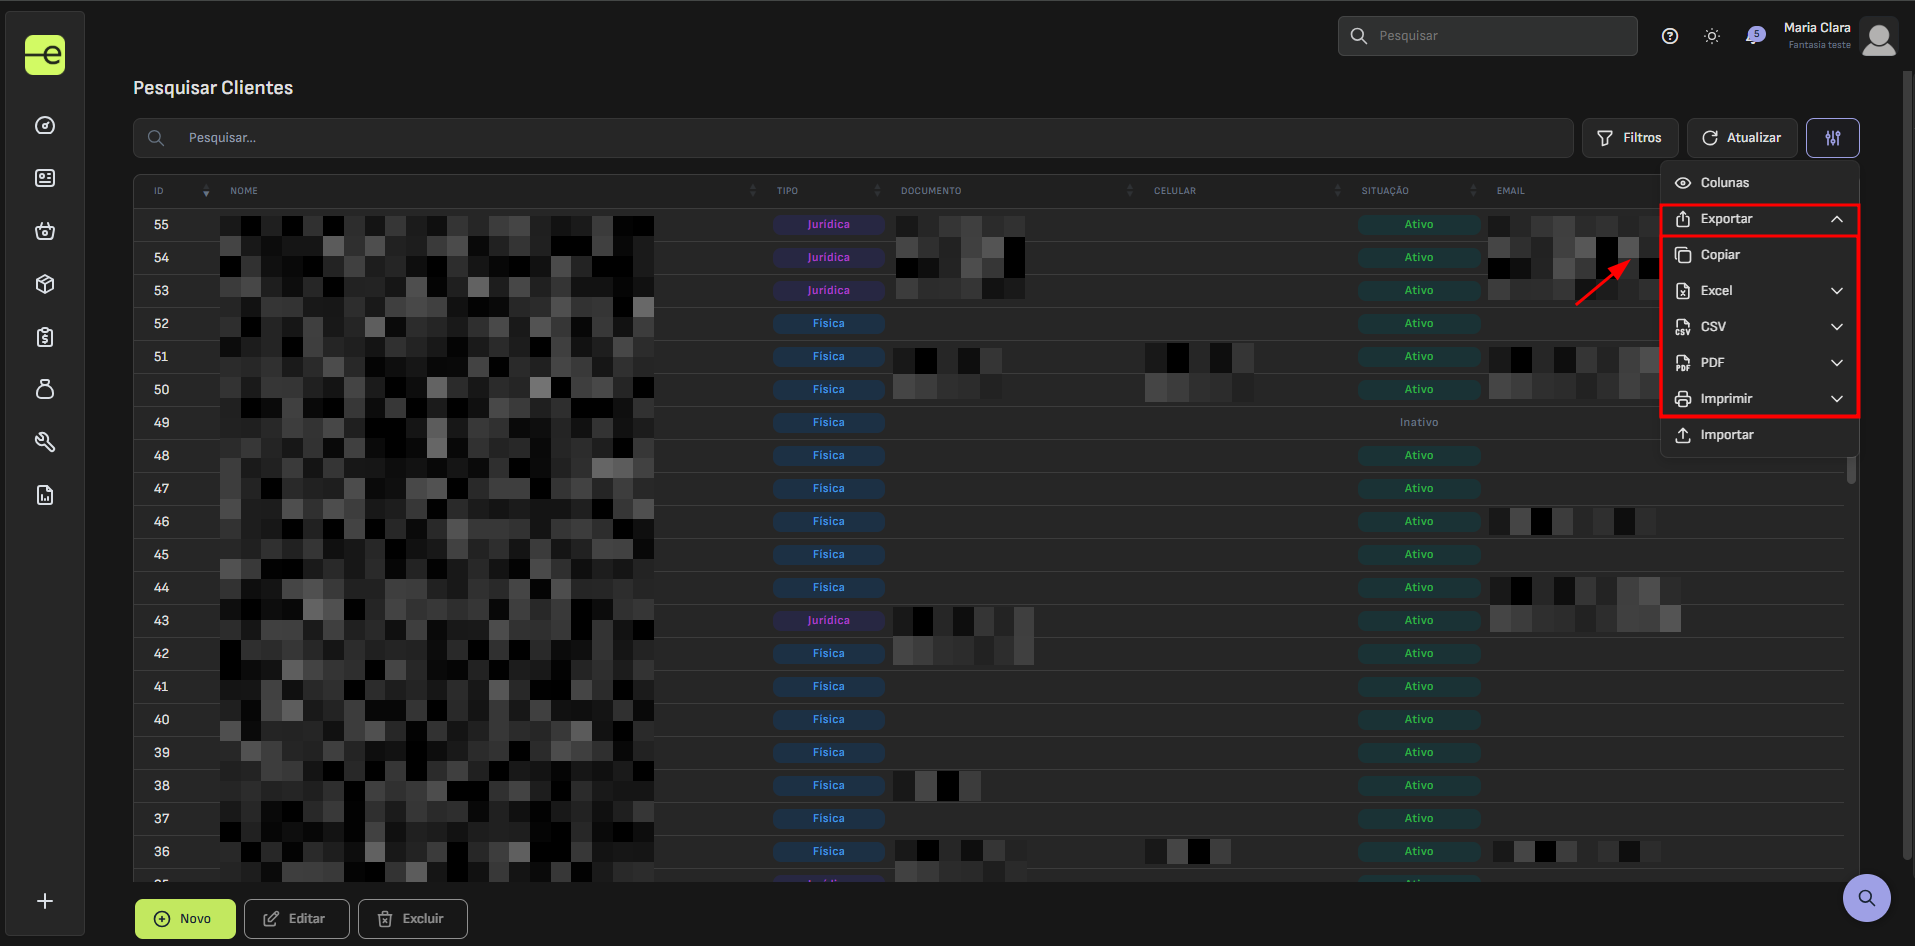
Task: Click the Filtros button
Action: click(x=1630, y=138)
